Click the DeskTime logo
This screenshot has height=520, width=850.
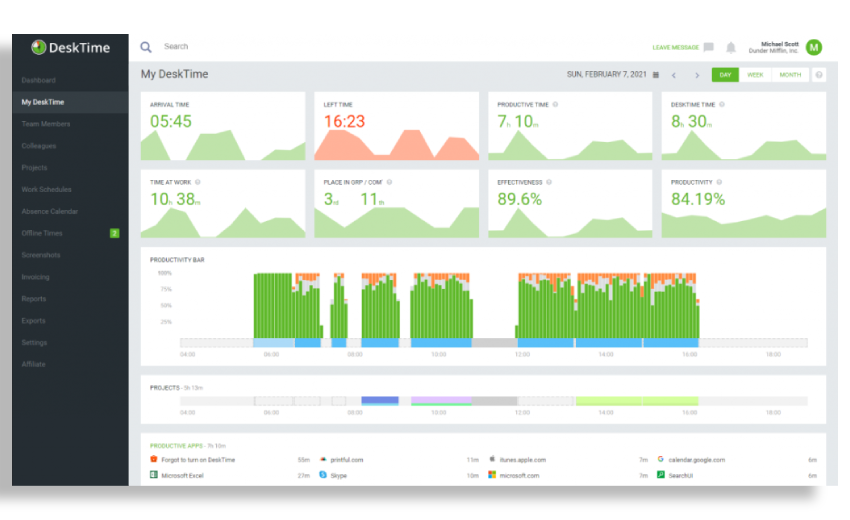point(70,48)
